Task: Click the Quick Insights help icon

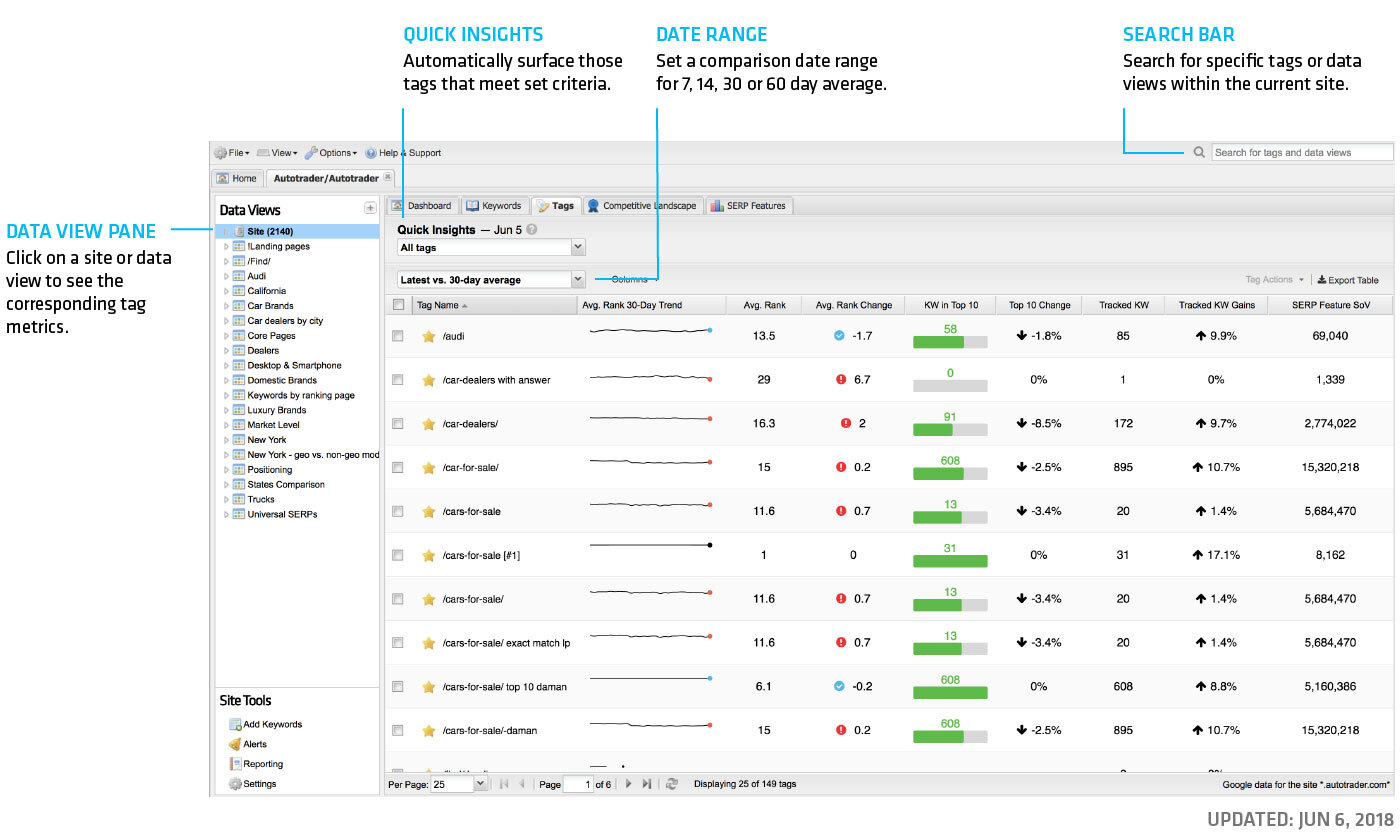Action: coord(532,230)
